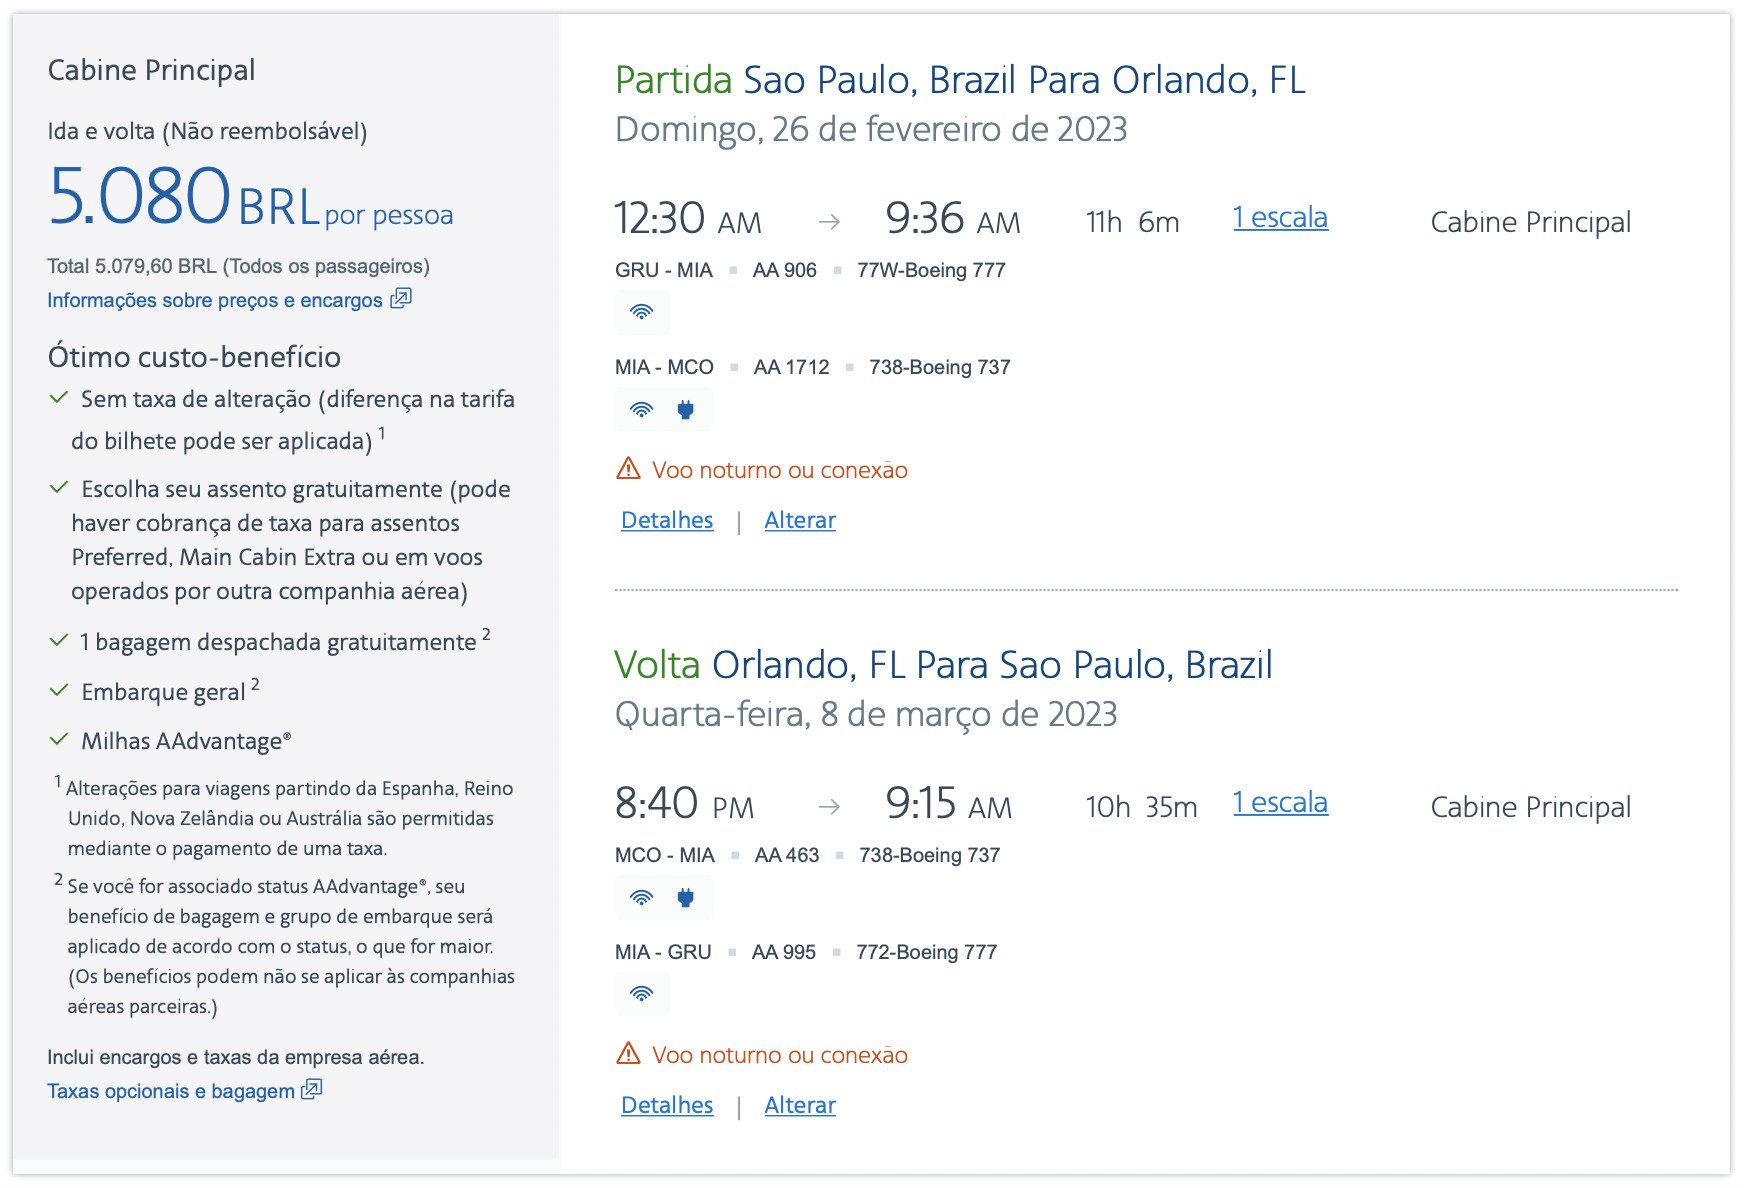
Task: Click power outlet icon under MIA - MCO flight
Action: point(685,409)
